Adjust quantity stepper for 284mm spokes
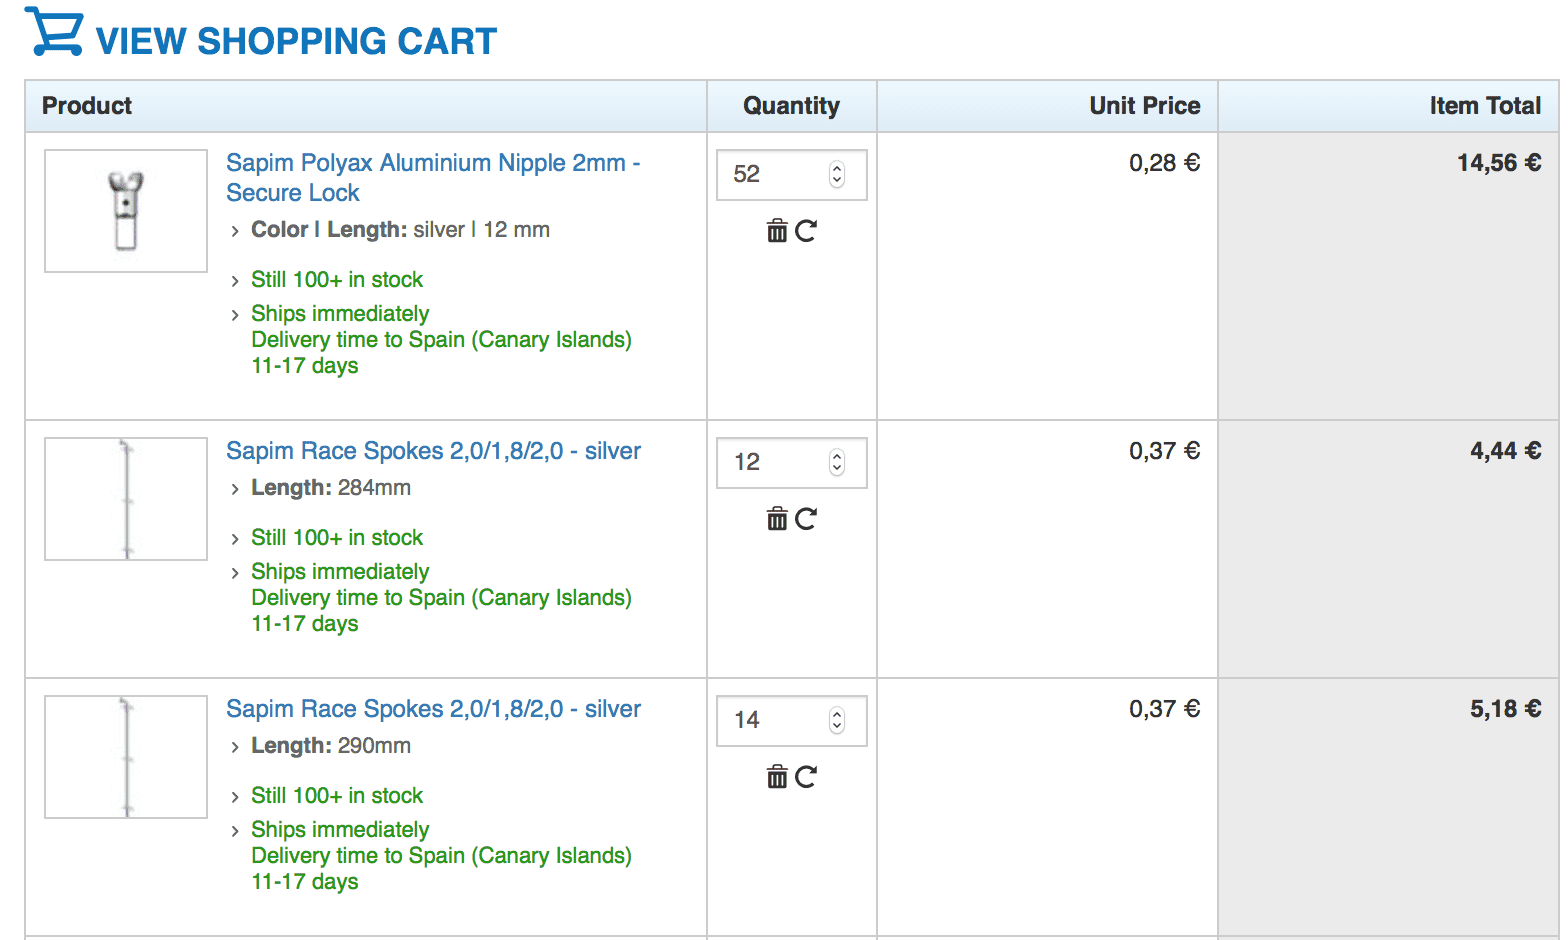This screenshot has width=1568, height=940. [x=837, y=462]
